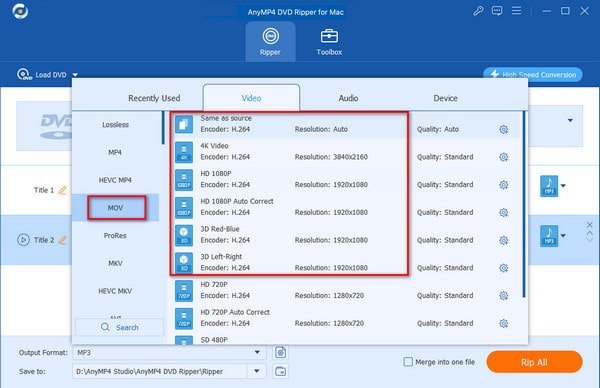Viewport: 600px width, 388px height.
Task: Edit Title 1 name pencil icon
Action: (62, 190)
